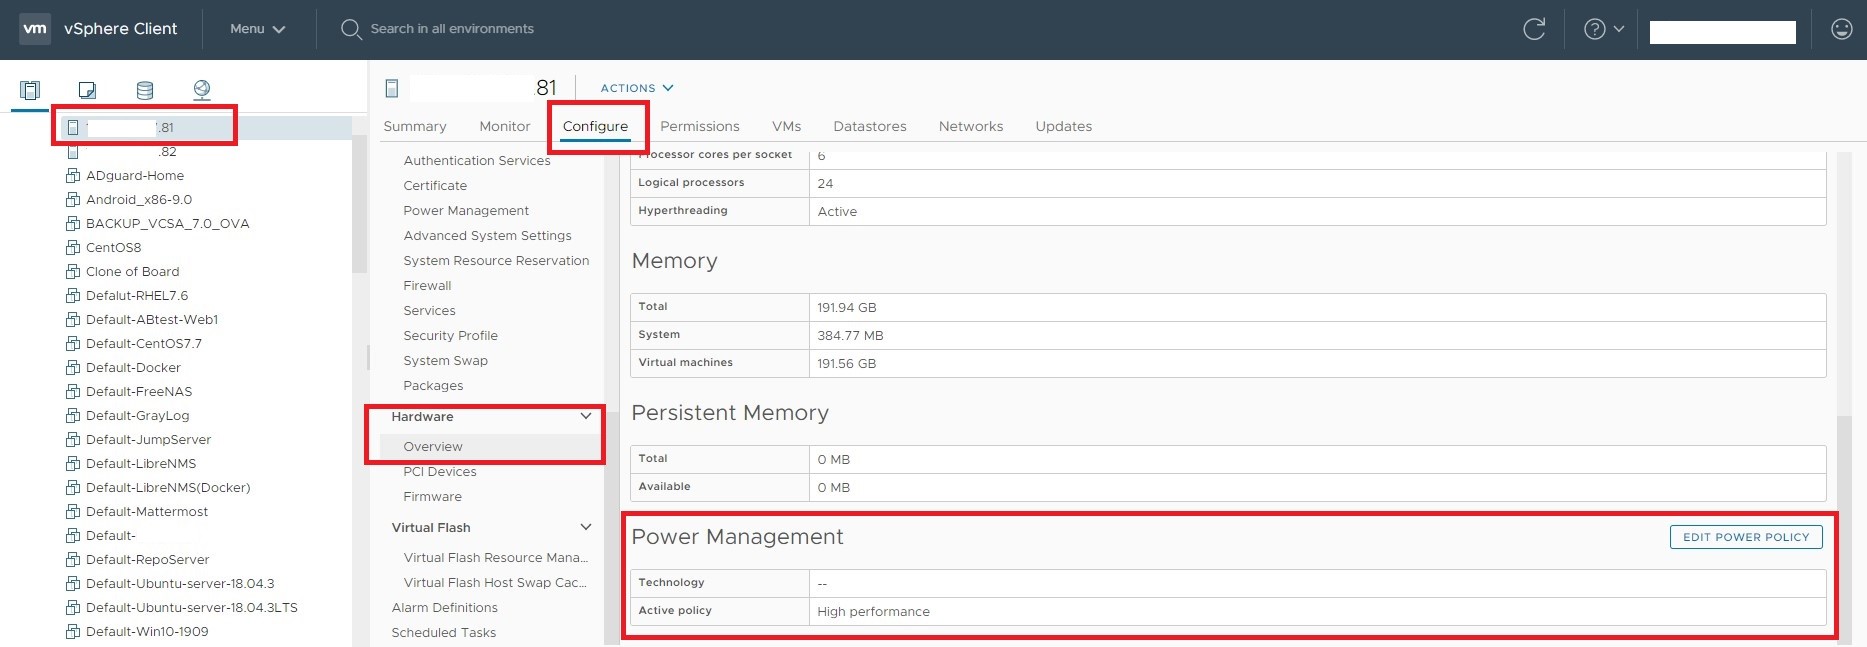The image size is (1867, 647).
Task: Open the Help question mark menu
Action: pos(1604,29)
